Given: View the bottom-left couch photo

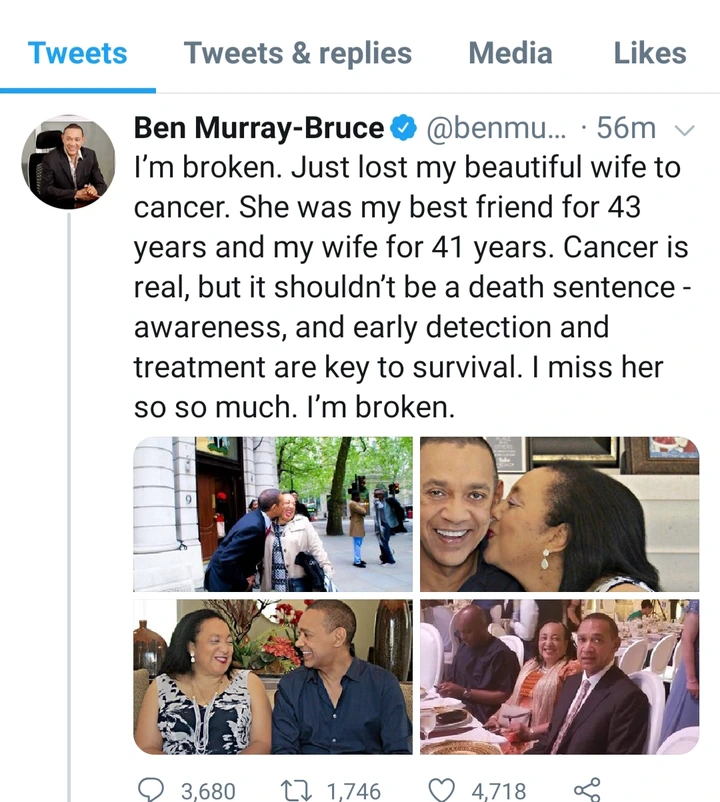Looking at the screenshot, I should [273, 676].
